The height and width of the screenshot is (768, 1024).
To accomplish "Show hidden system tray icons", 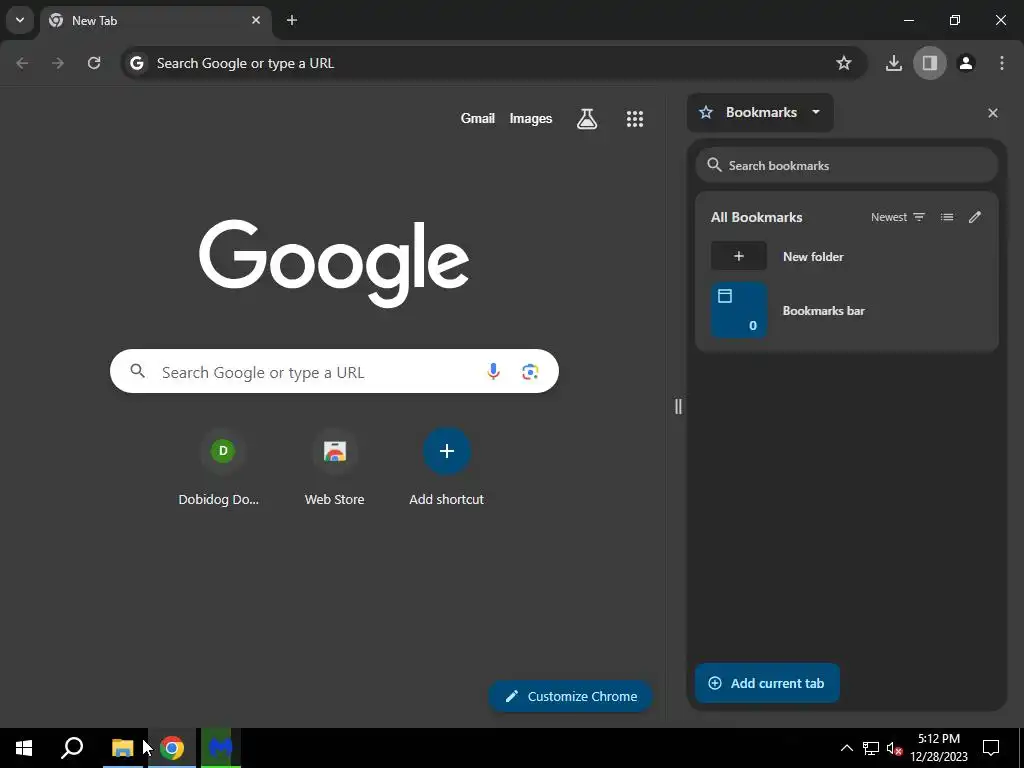I will 846,748.
